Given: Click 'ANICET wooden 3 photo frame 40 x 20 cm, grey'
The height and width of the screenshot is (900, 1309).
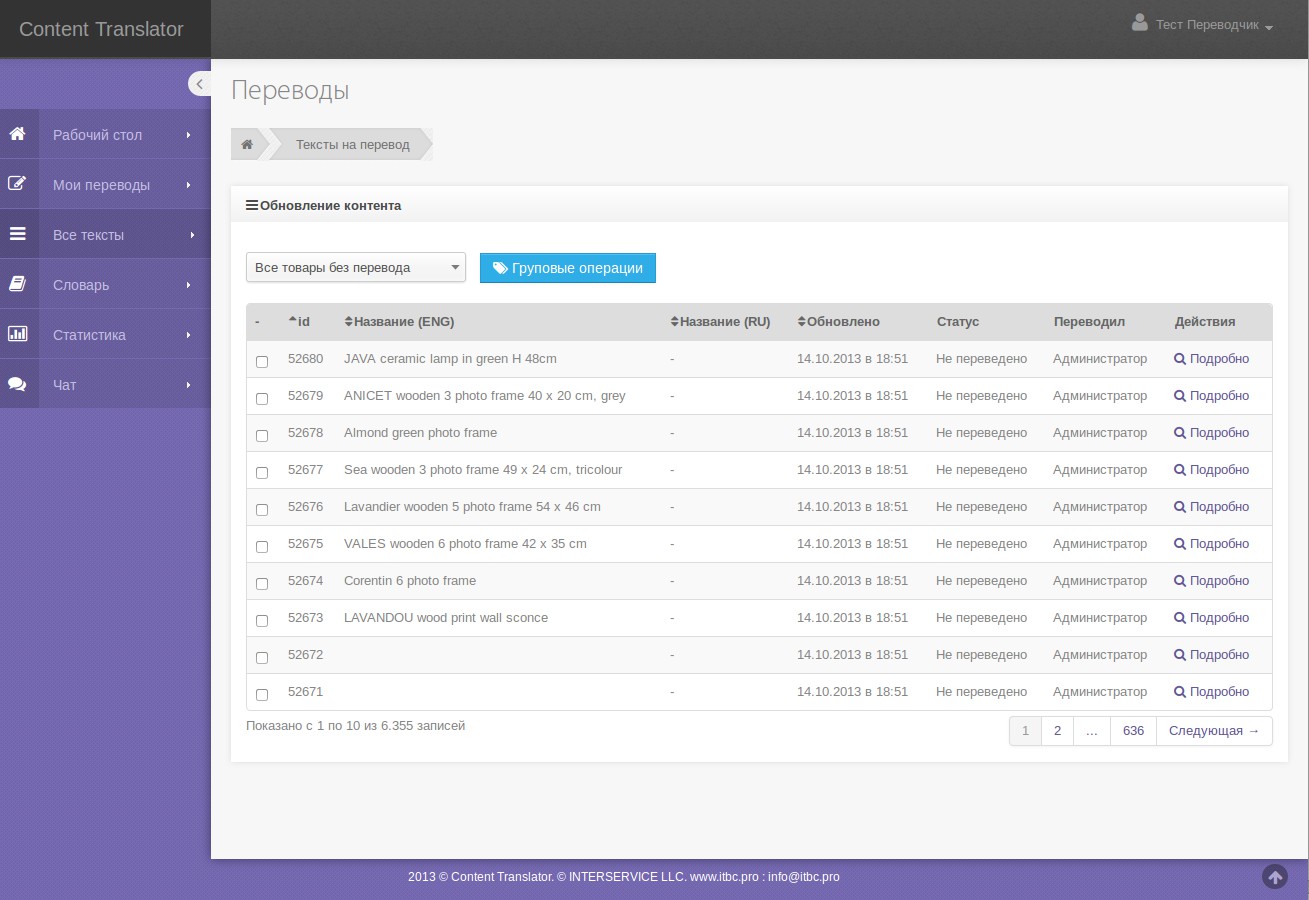Looking at the screenshot, I should [484, 395].
